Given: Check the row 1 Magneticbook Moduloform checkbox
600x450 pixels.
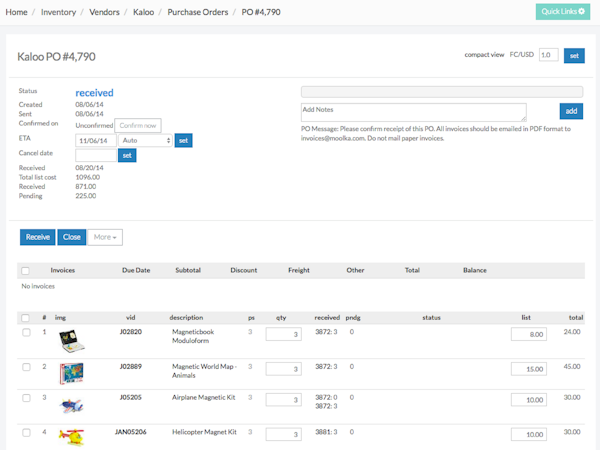Looking at the screenshot, I should tap(26, 332).
